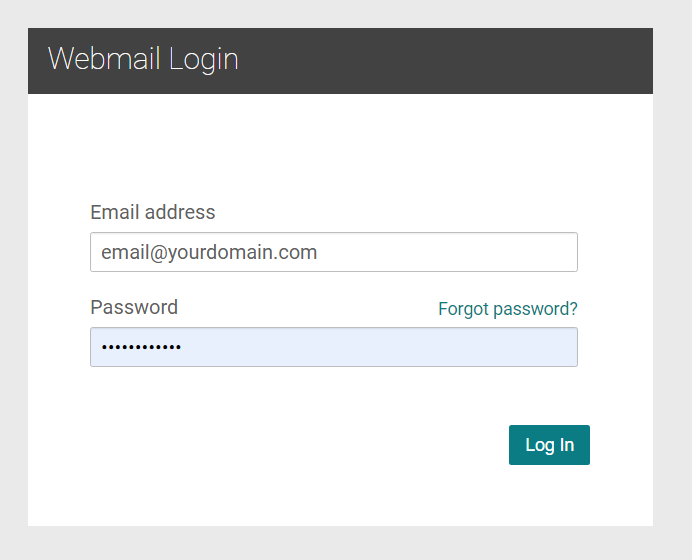Submit the form with the teal Log In button
Viewport: 692px width, 560px height.
pyautogui.click(x=549, y=445)
